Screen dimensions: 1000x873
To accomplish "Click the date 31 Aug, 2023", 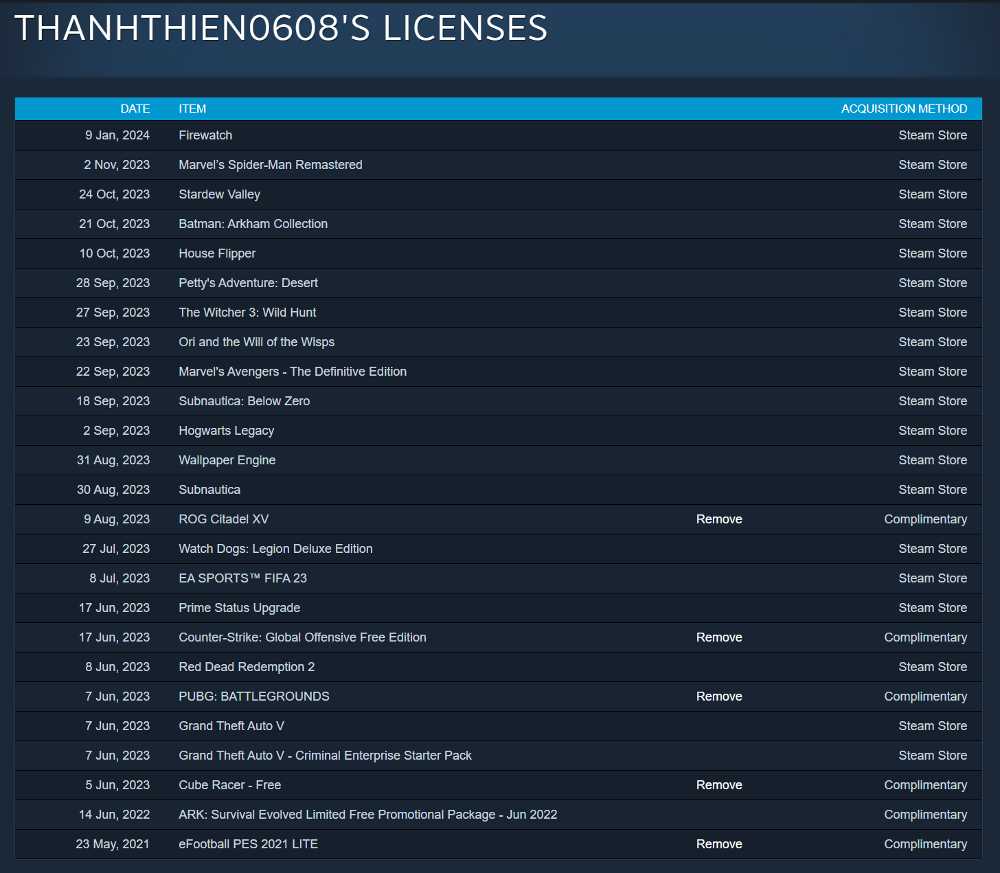I will 114,460.
